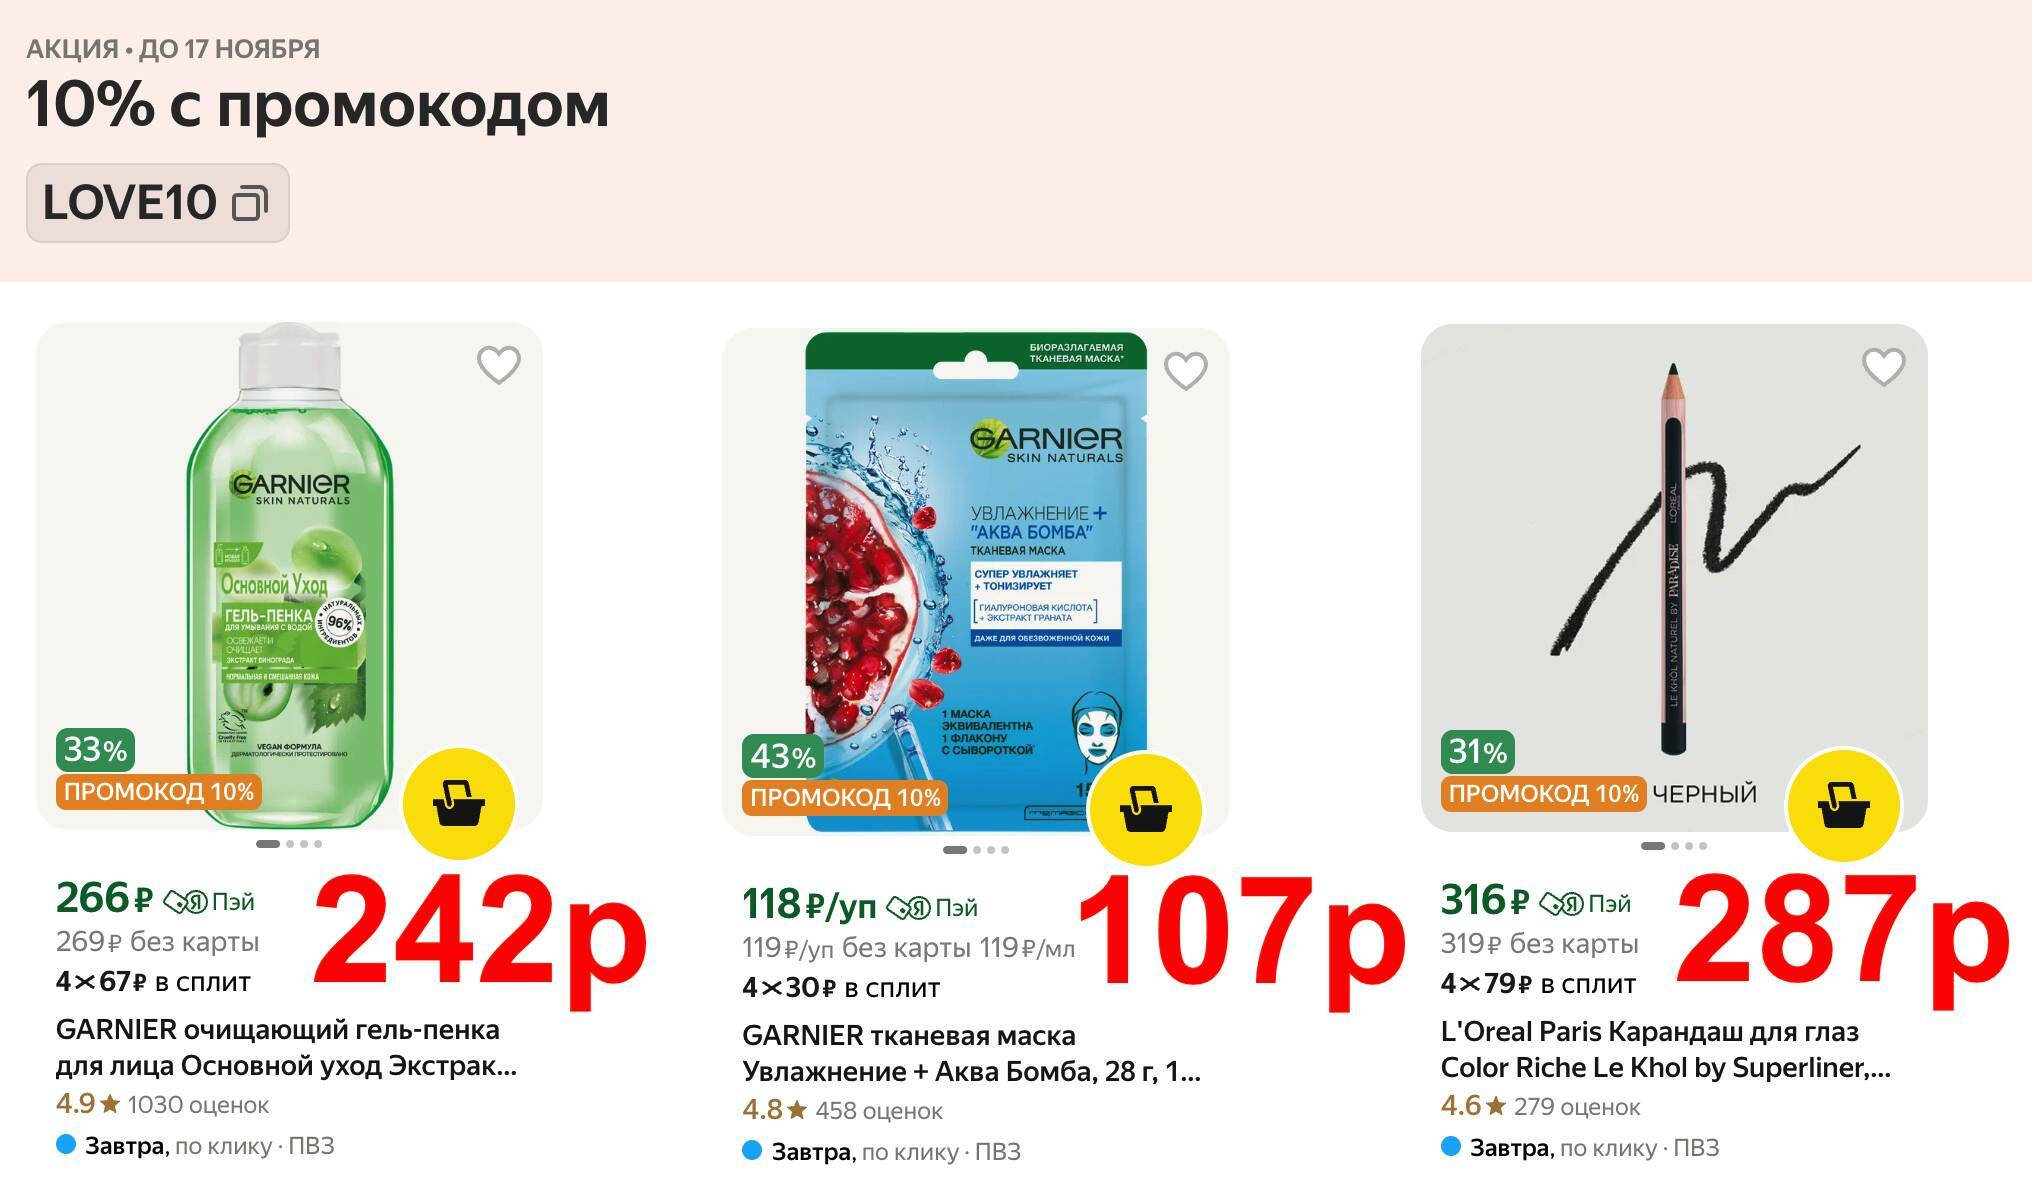This screenshot has height=1177, width=2032.
Task: Favorite the Garnier gel-foam cleanser
Action: [x=498, y=365]
